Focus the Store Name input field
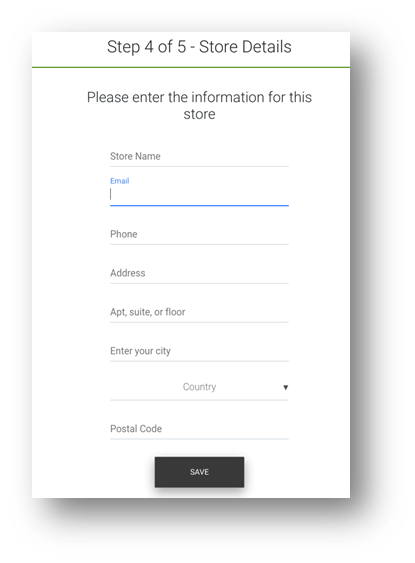The width and height of the screenshot is (415, 563). pos(199,157)
